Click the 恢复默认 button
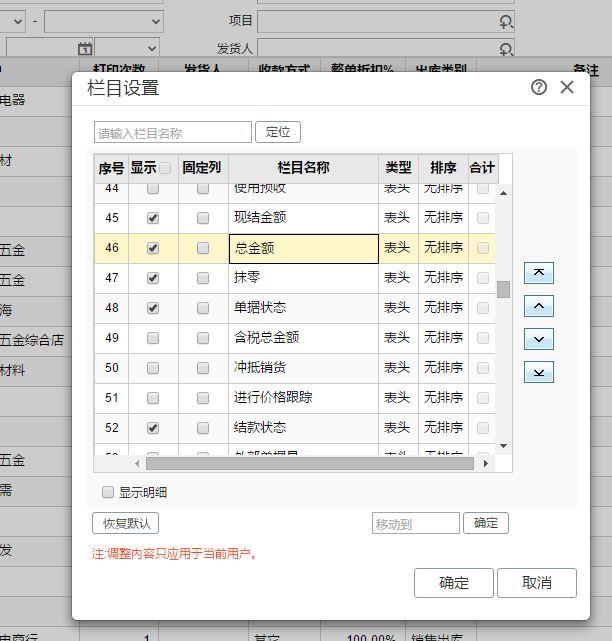This screenshot has height=641, width=612. coord(126,523)
